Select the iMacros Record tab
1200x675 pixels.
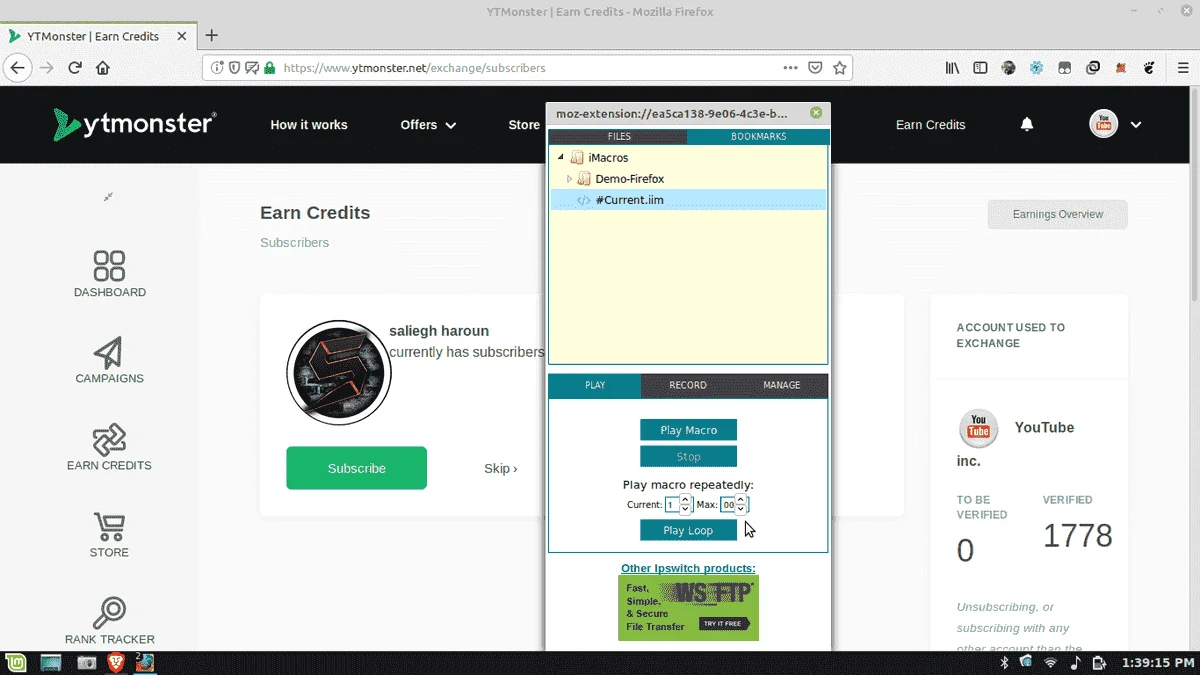688,385
